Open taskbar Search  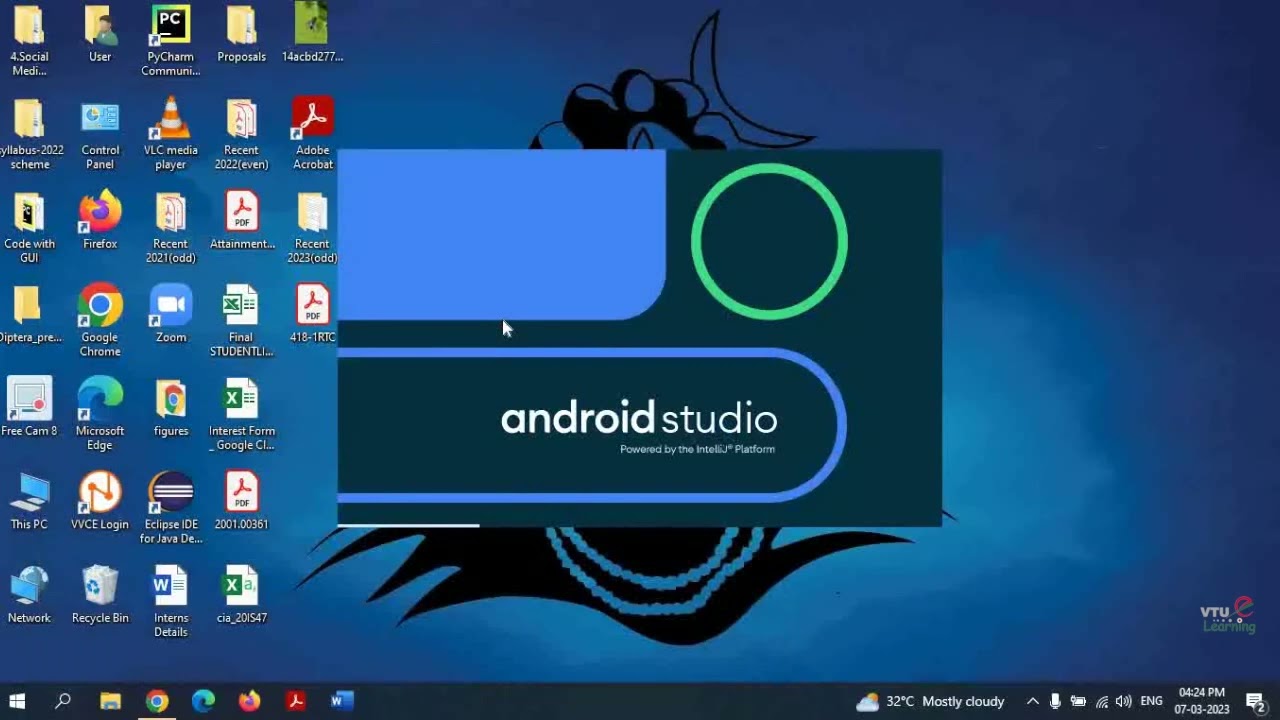[63, 701]
